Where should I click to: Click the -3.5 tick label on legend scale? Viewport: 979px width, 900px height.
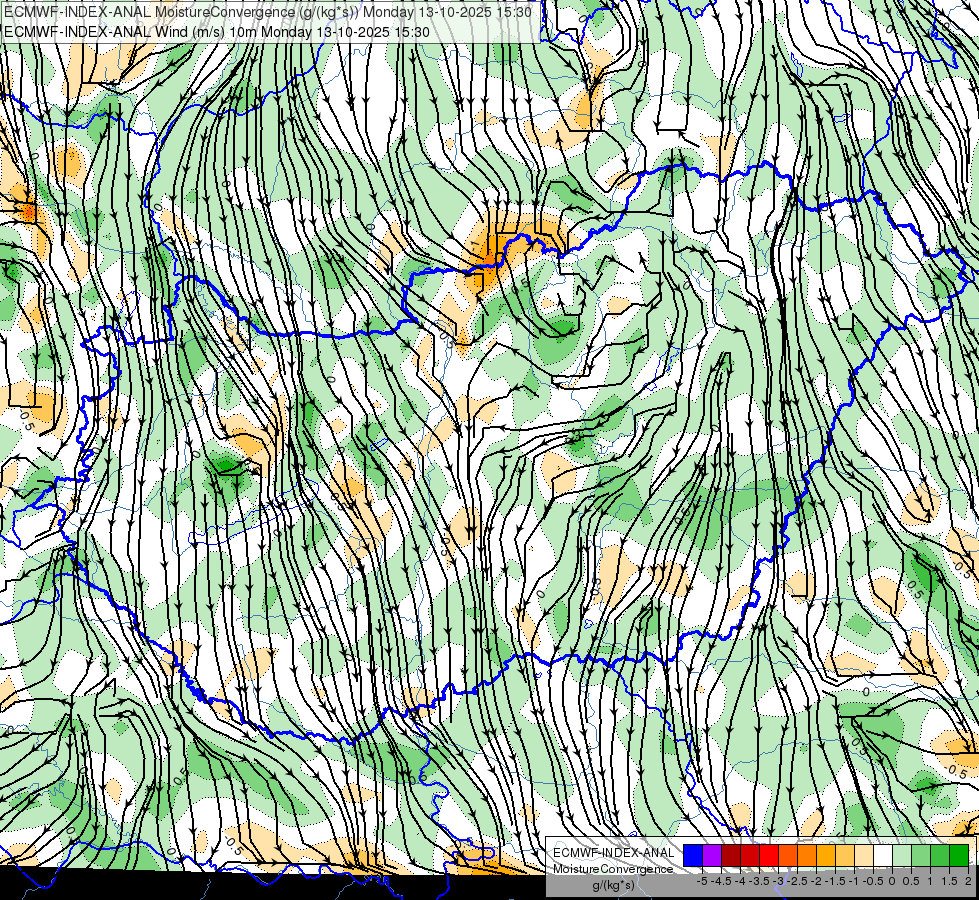coord(759,881)
